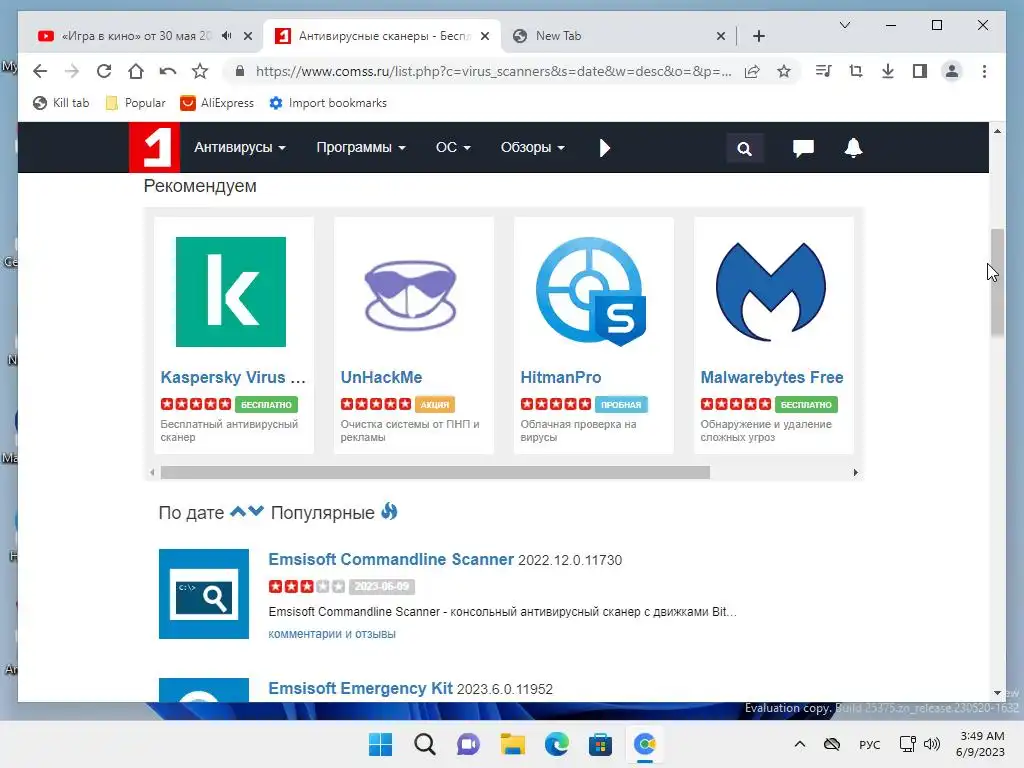Click Import bookmarks
This screenshot has height=768, width=1024.
point(328,103)
